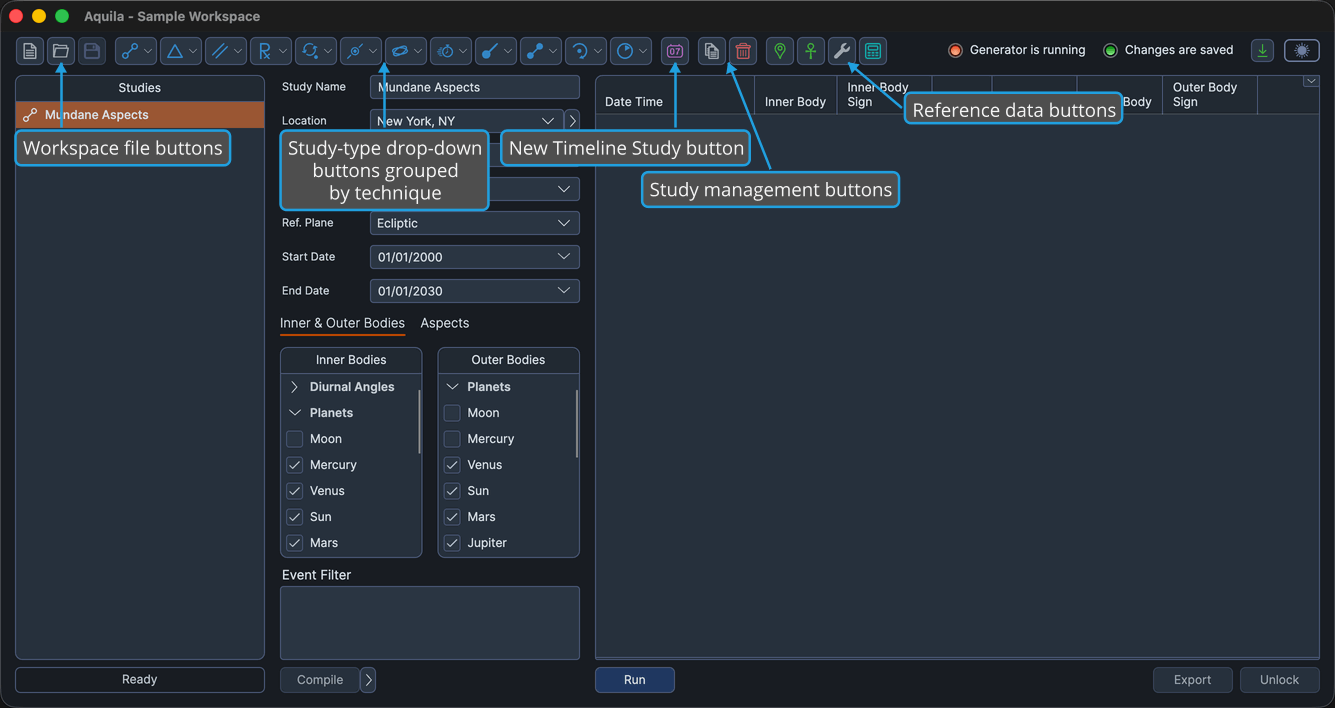Open the End Date picker dropdown

564,291
